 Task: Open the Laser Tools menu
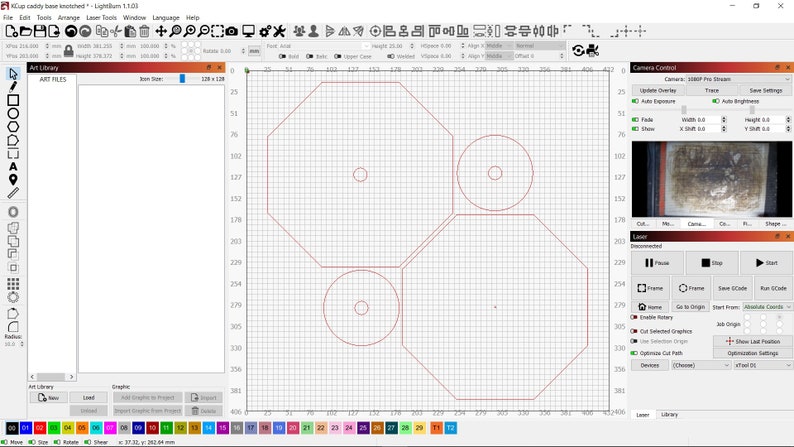tap(101, 17)
